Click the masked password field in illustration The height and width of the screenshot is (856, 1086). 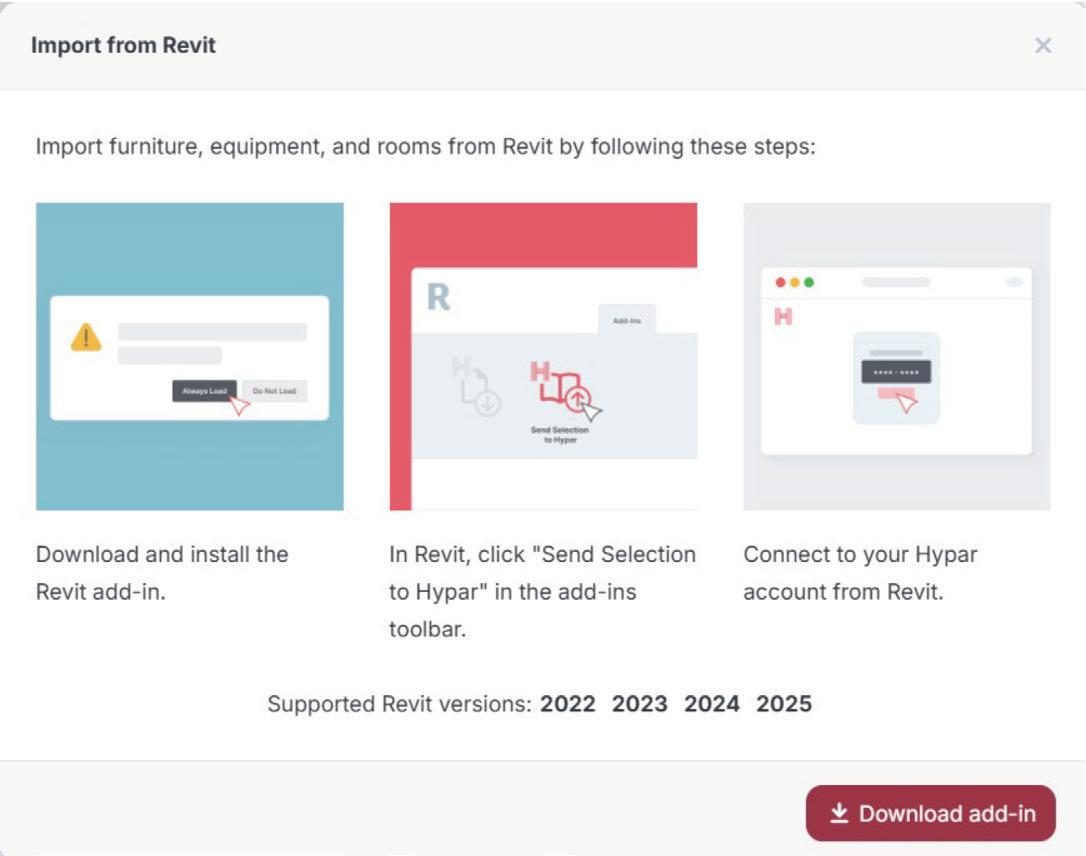pyautogui.click(x=896, y=372)
